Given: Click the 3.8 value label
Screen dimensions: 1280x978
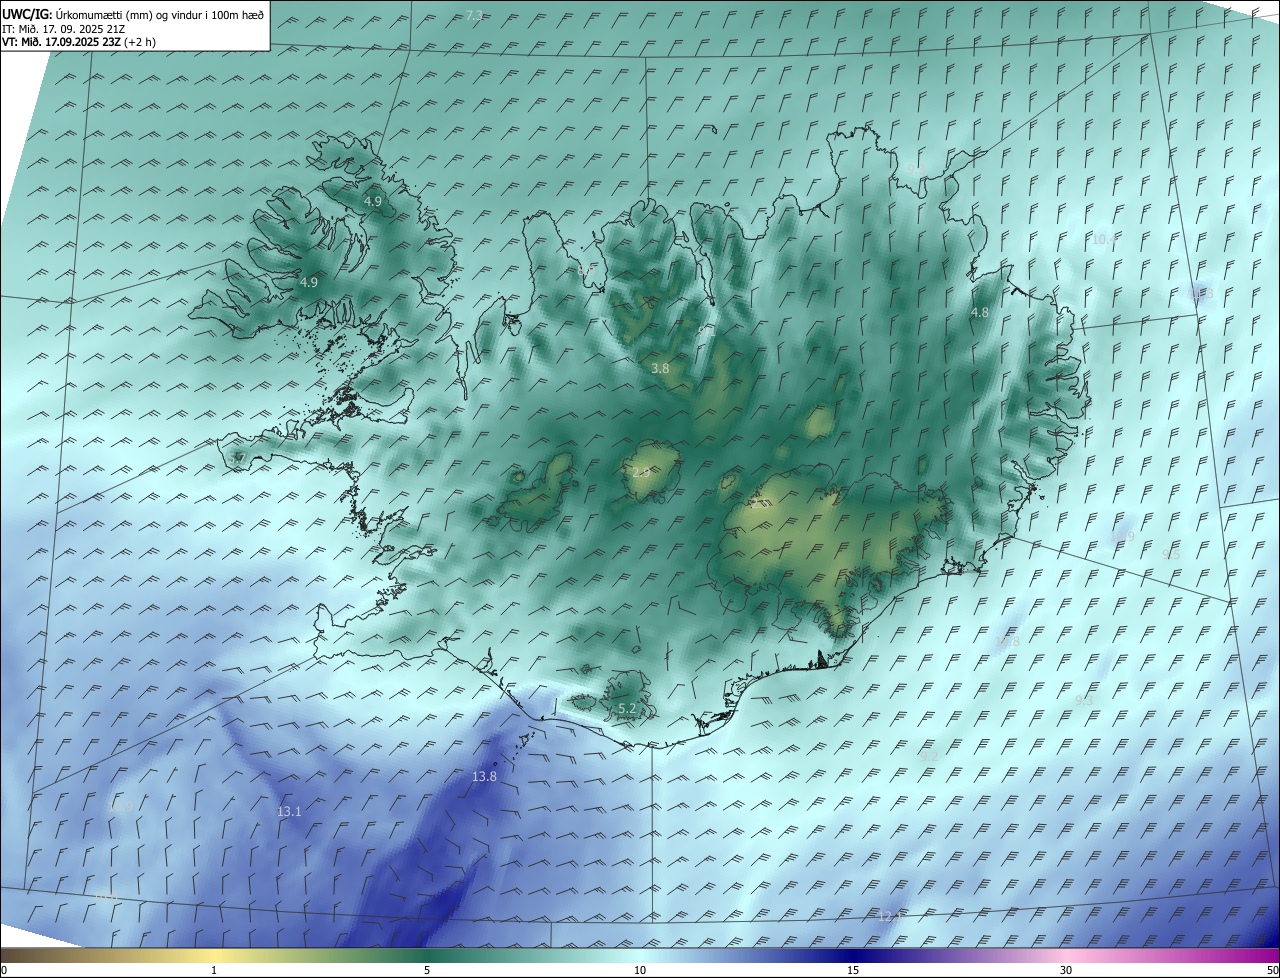Looking at the screenshot, I should (660, 369).
